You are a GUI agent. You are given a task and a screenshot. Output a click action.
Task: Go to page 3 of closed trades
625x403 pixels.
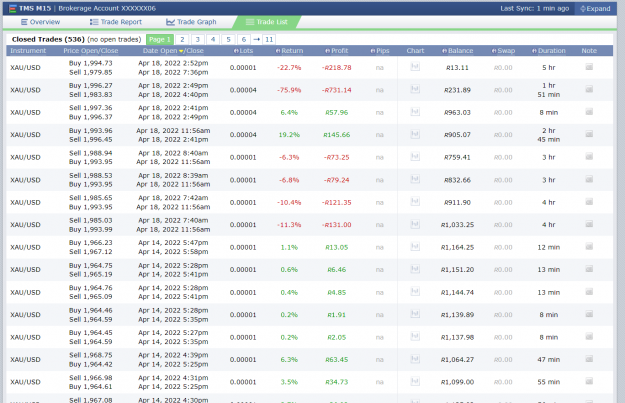click(197, 39)
